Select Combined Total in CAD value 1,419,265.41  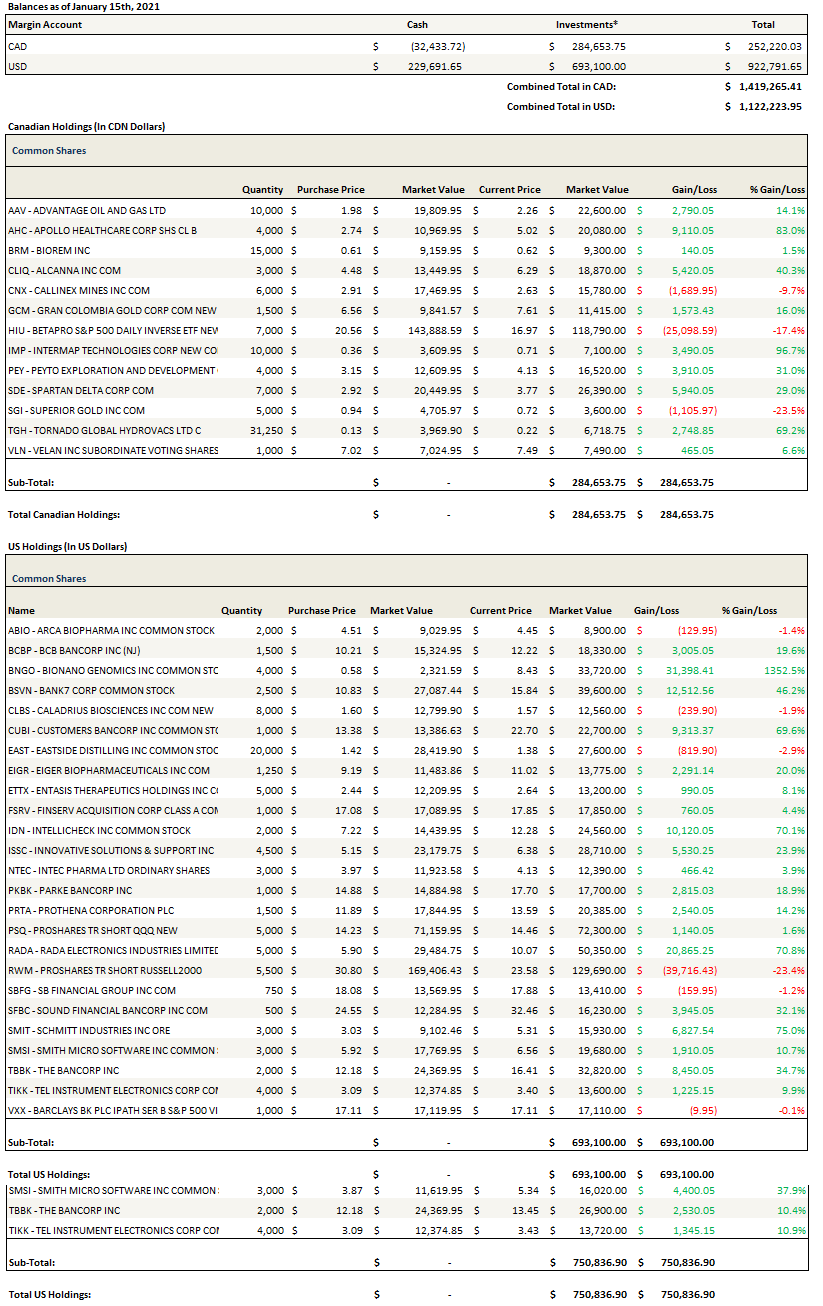pos(768,87)
